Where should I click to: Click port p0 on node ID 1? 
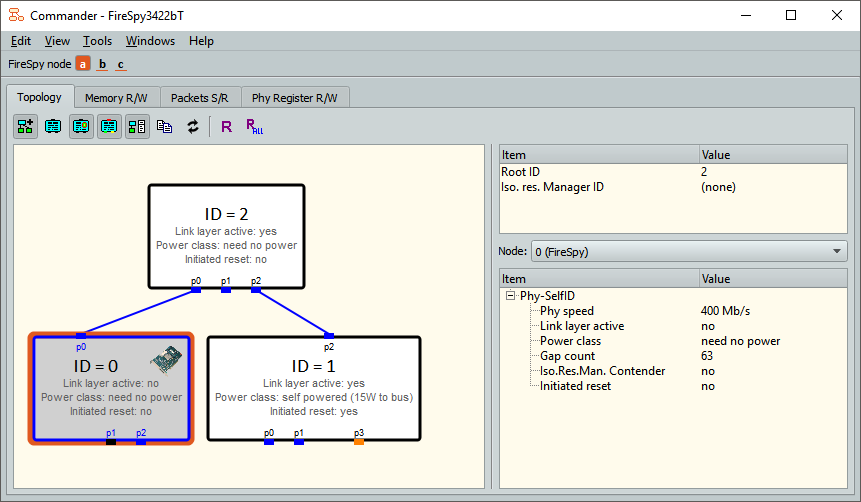point(269,442)
